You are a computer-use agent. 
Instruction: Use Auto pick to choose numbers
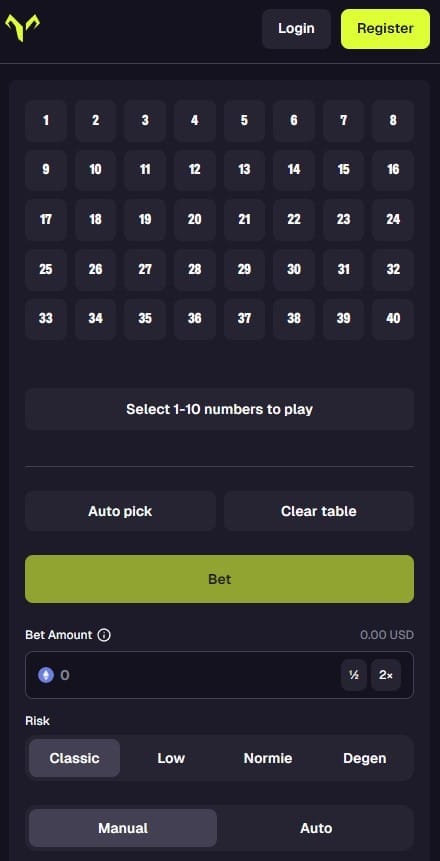point(120,511)
